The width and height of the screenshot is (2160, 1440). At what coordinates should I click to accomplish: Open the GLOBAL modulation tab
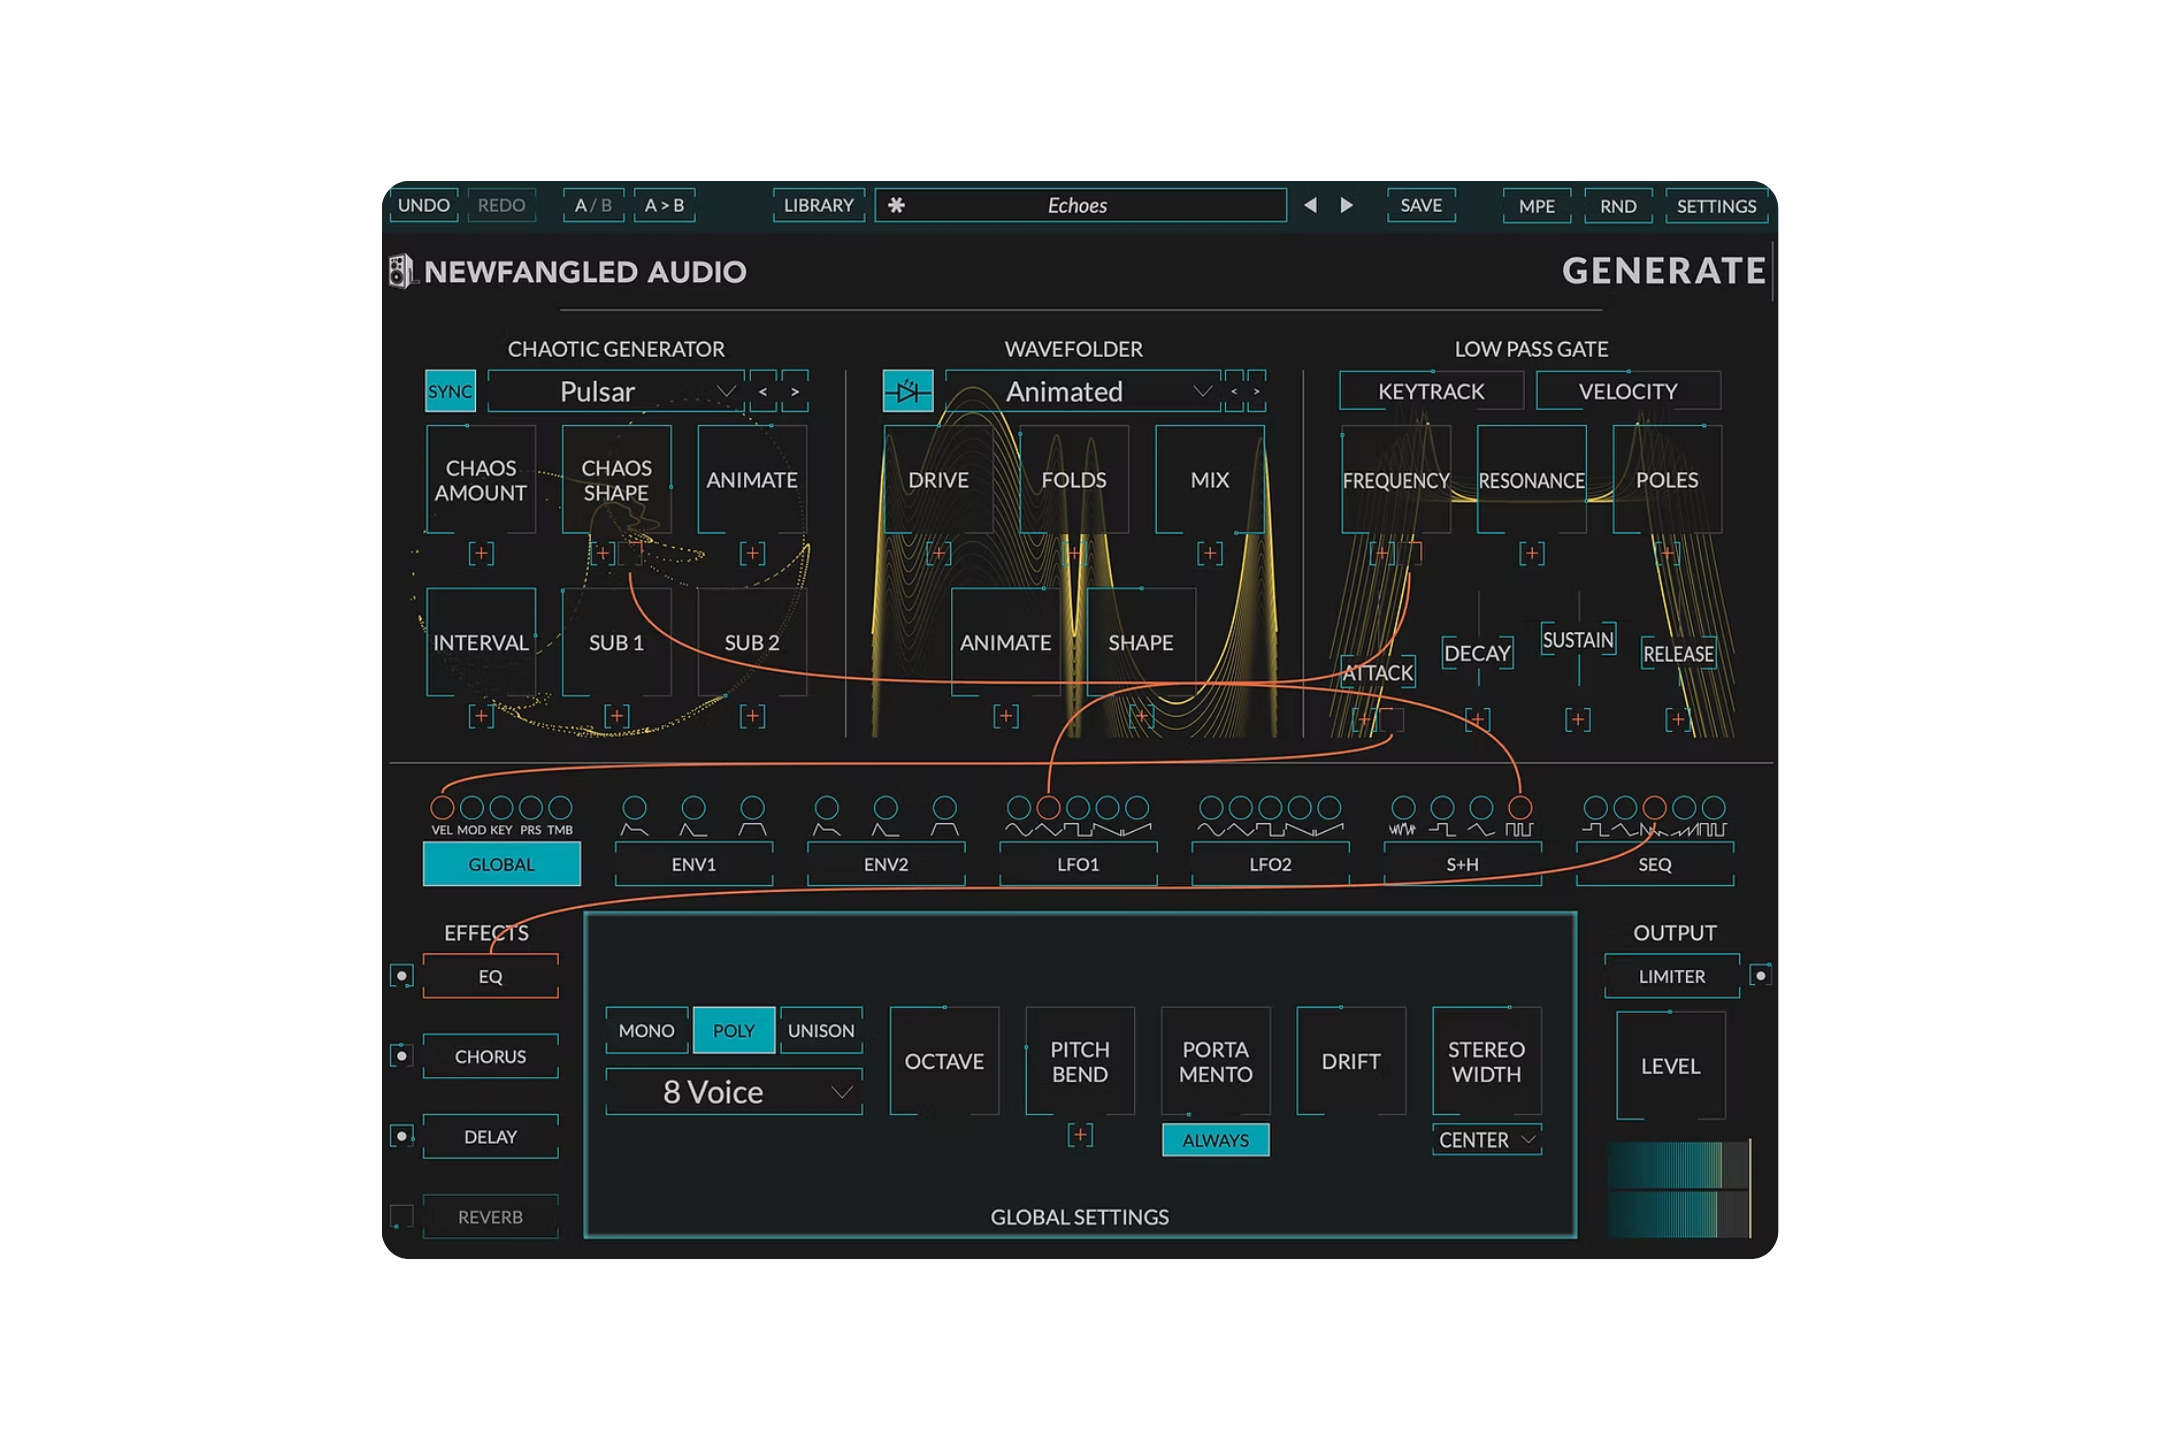pyautogui.click(x=502, y=864)
